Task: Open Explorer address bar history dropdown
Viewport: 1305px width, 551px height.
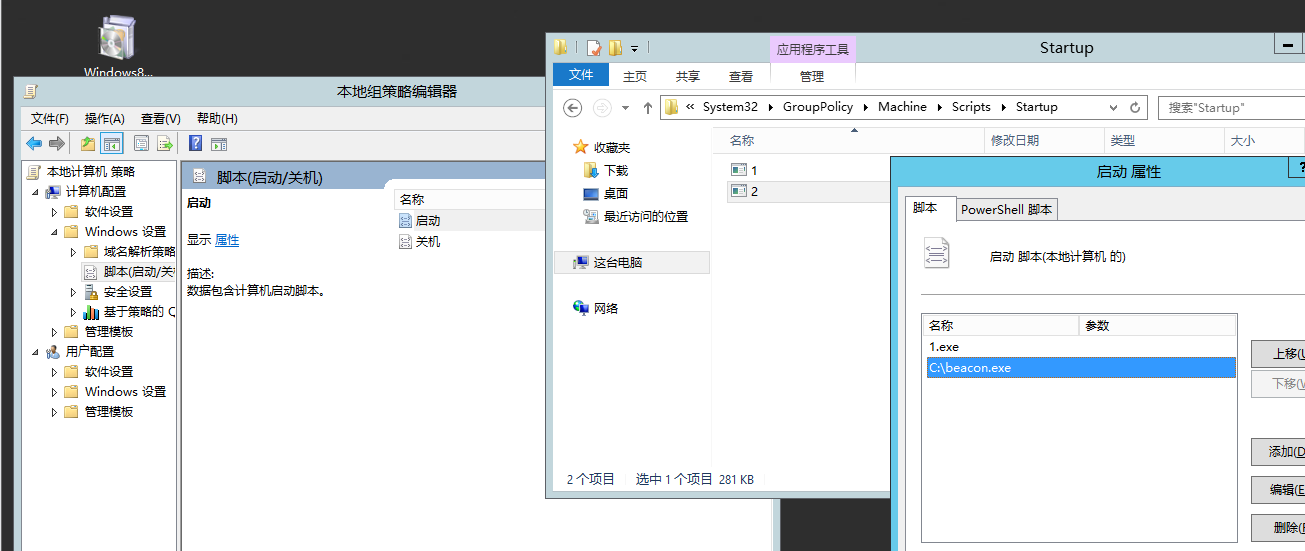Action: point(1113,107)
